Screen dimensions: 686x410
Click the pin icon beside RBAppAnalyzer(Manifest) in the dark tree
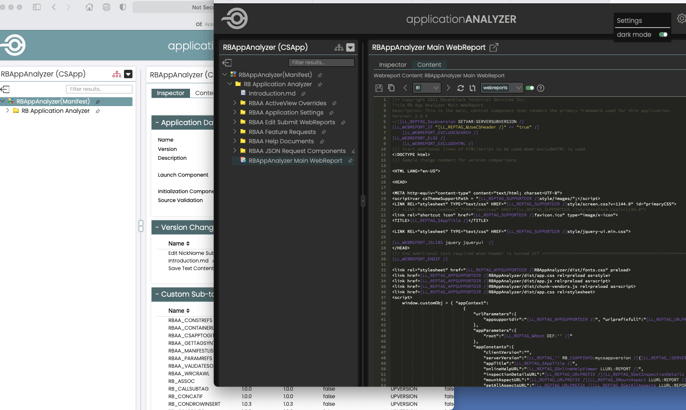(320, 75)
